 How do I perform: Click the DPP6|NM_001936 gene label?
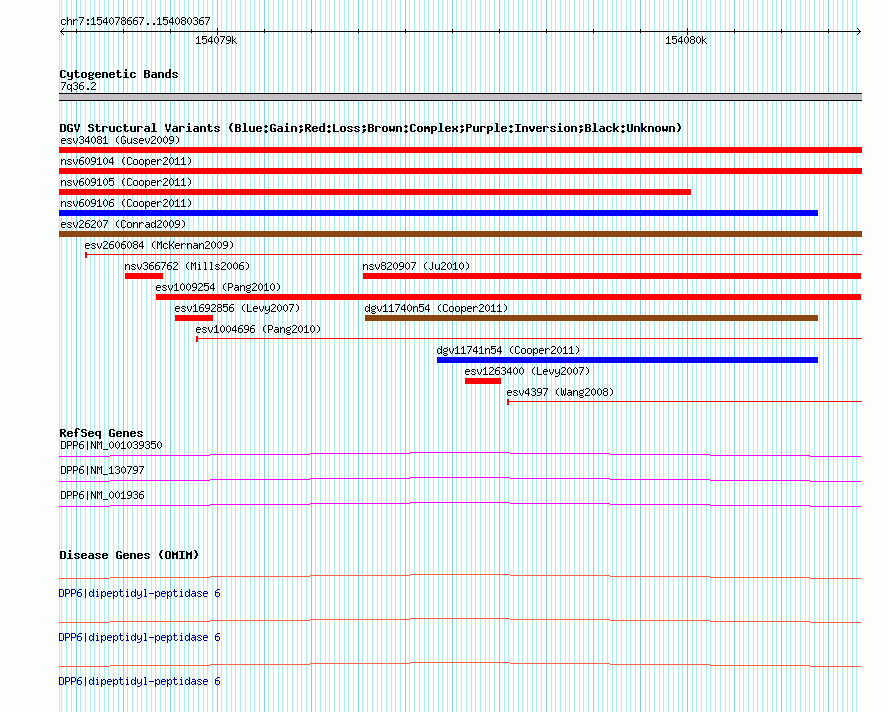pos(102,495)
